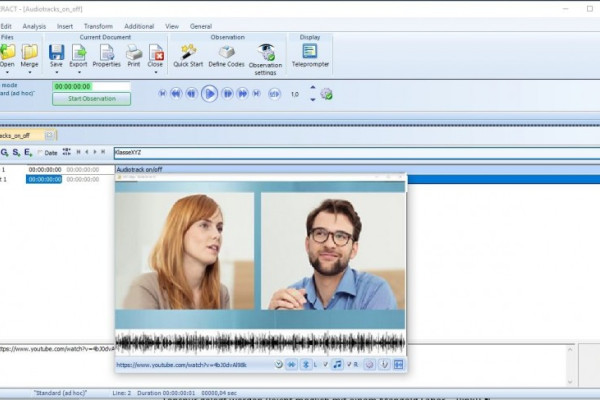Click the fast rewind button
600x400 pixels.
click(176, 93)
